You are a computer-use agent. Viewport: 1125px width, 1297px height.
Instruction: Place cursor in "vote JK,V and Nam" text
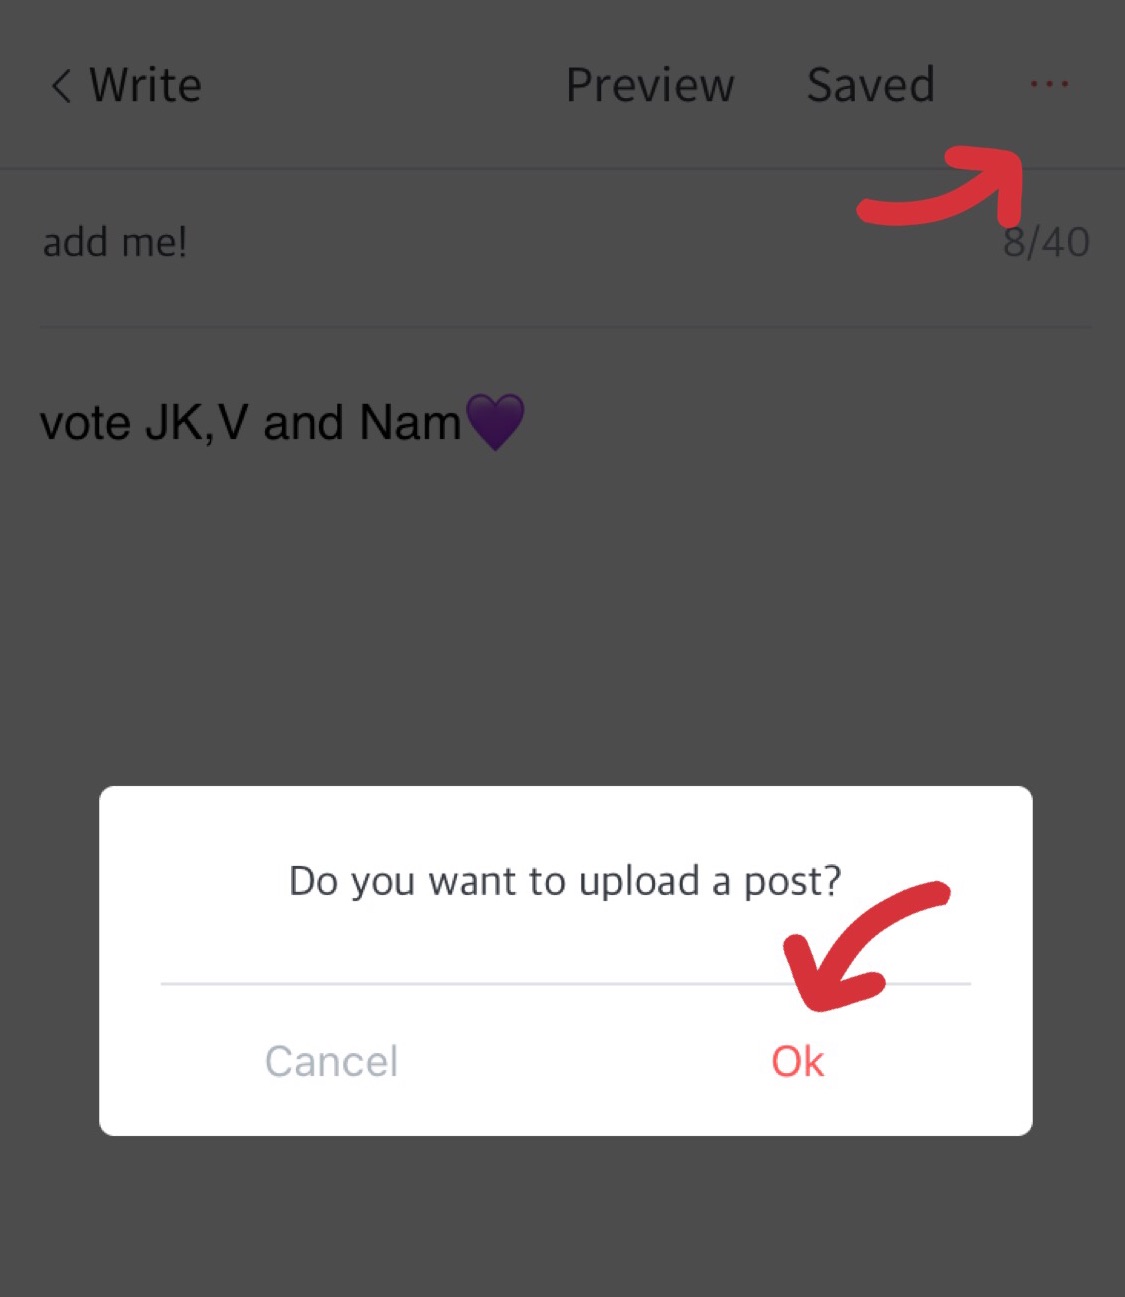tap(250, 422)
